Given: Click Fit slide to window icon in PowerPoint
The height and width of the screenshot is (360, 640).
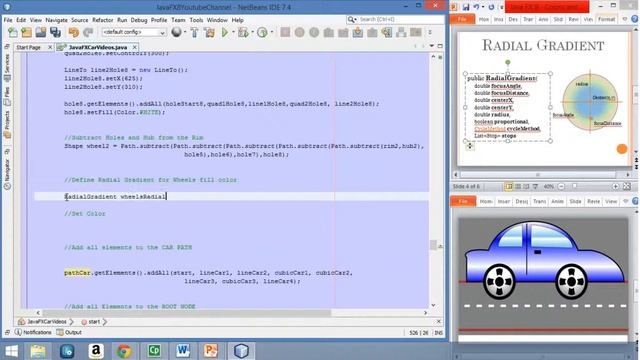Looking at the screenshot, I should click(x=627, y=187).
